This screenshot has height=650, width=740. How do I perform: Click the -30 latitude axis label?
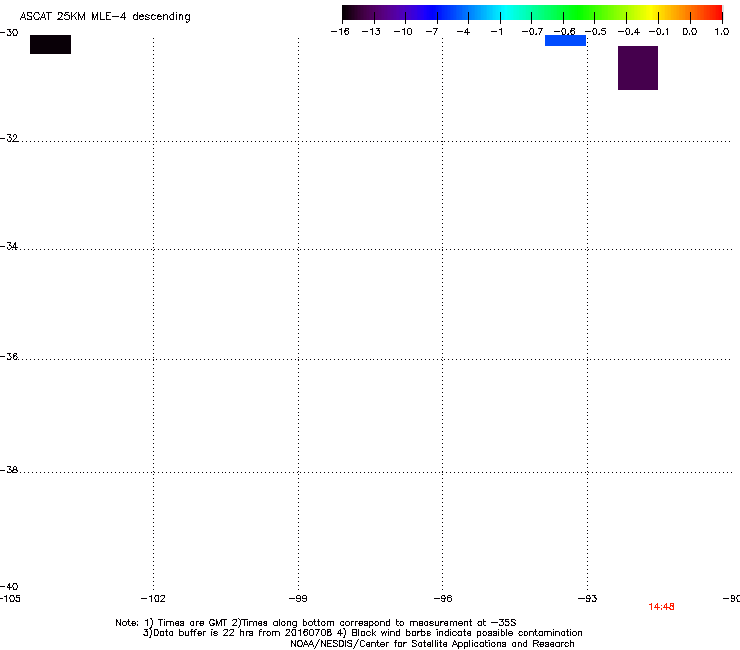pos(9,33)
